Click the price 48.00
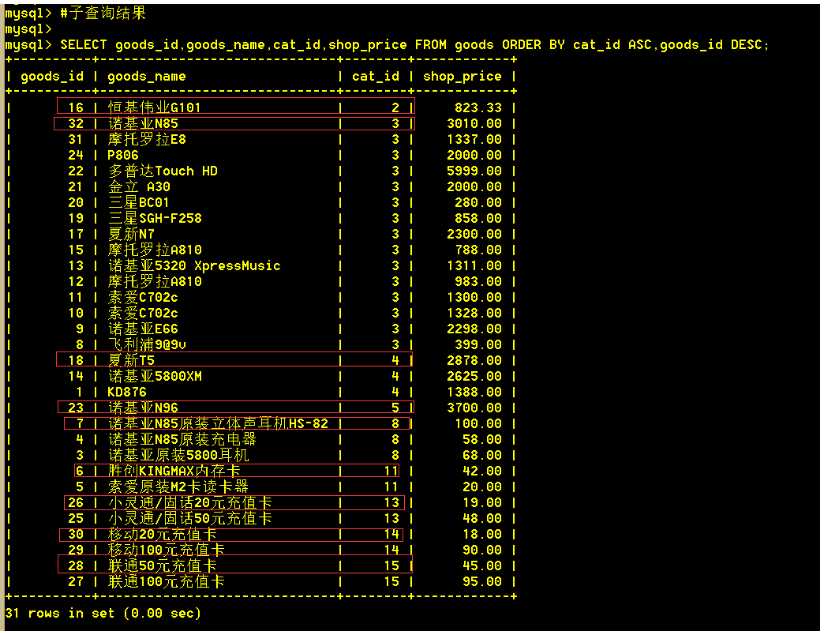This screenshot has height=633, width=824. coord(482,518)
